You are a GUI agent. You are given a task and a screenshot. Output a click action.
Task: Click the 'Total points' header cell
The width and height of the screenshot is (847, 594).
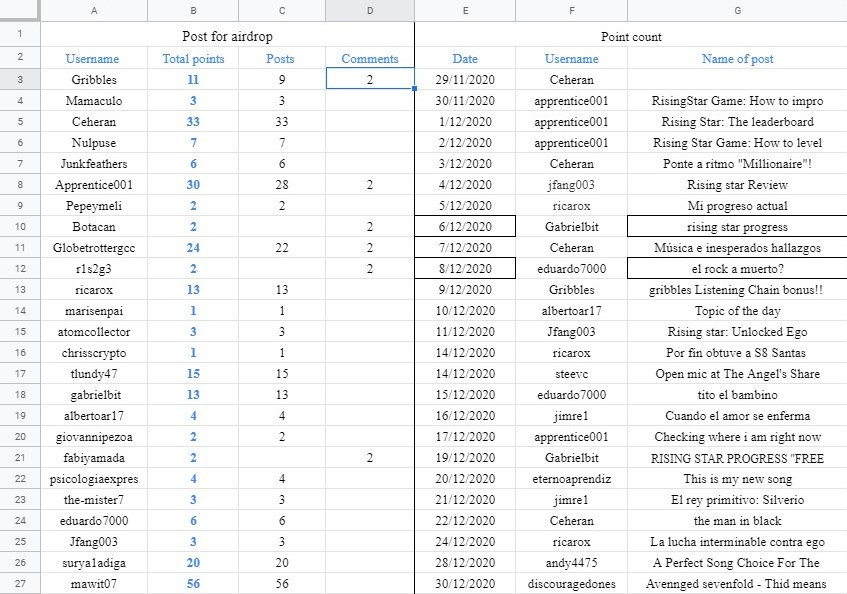click(193, 58)
